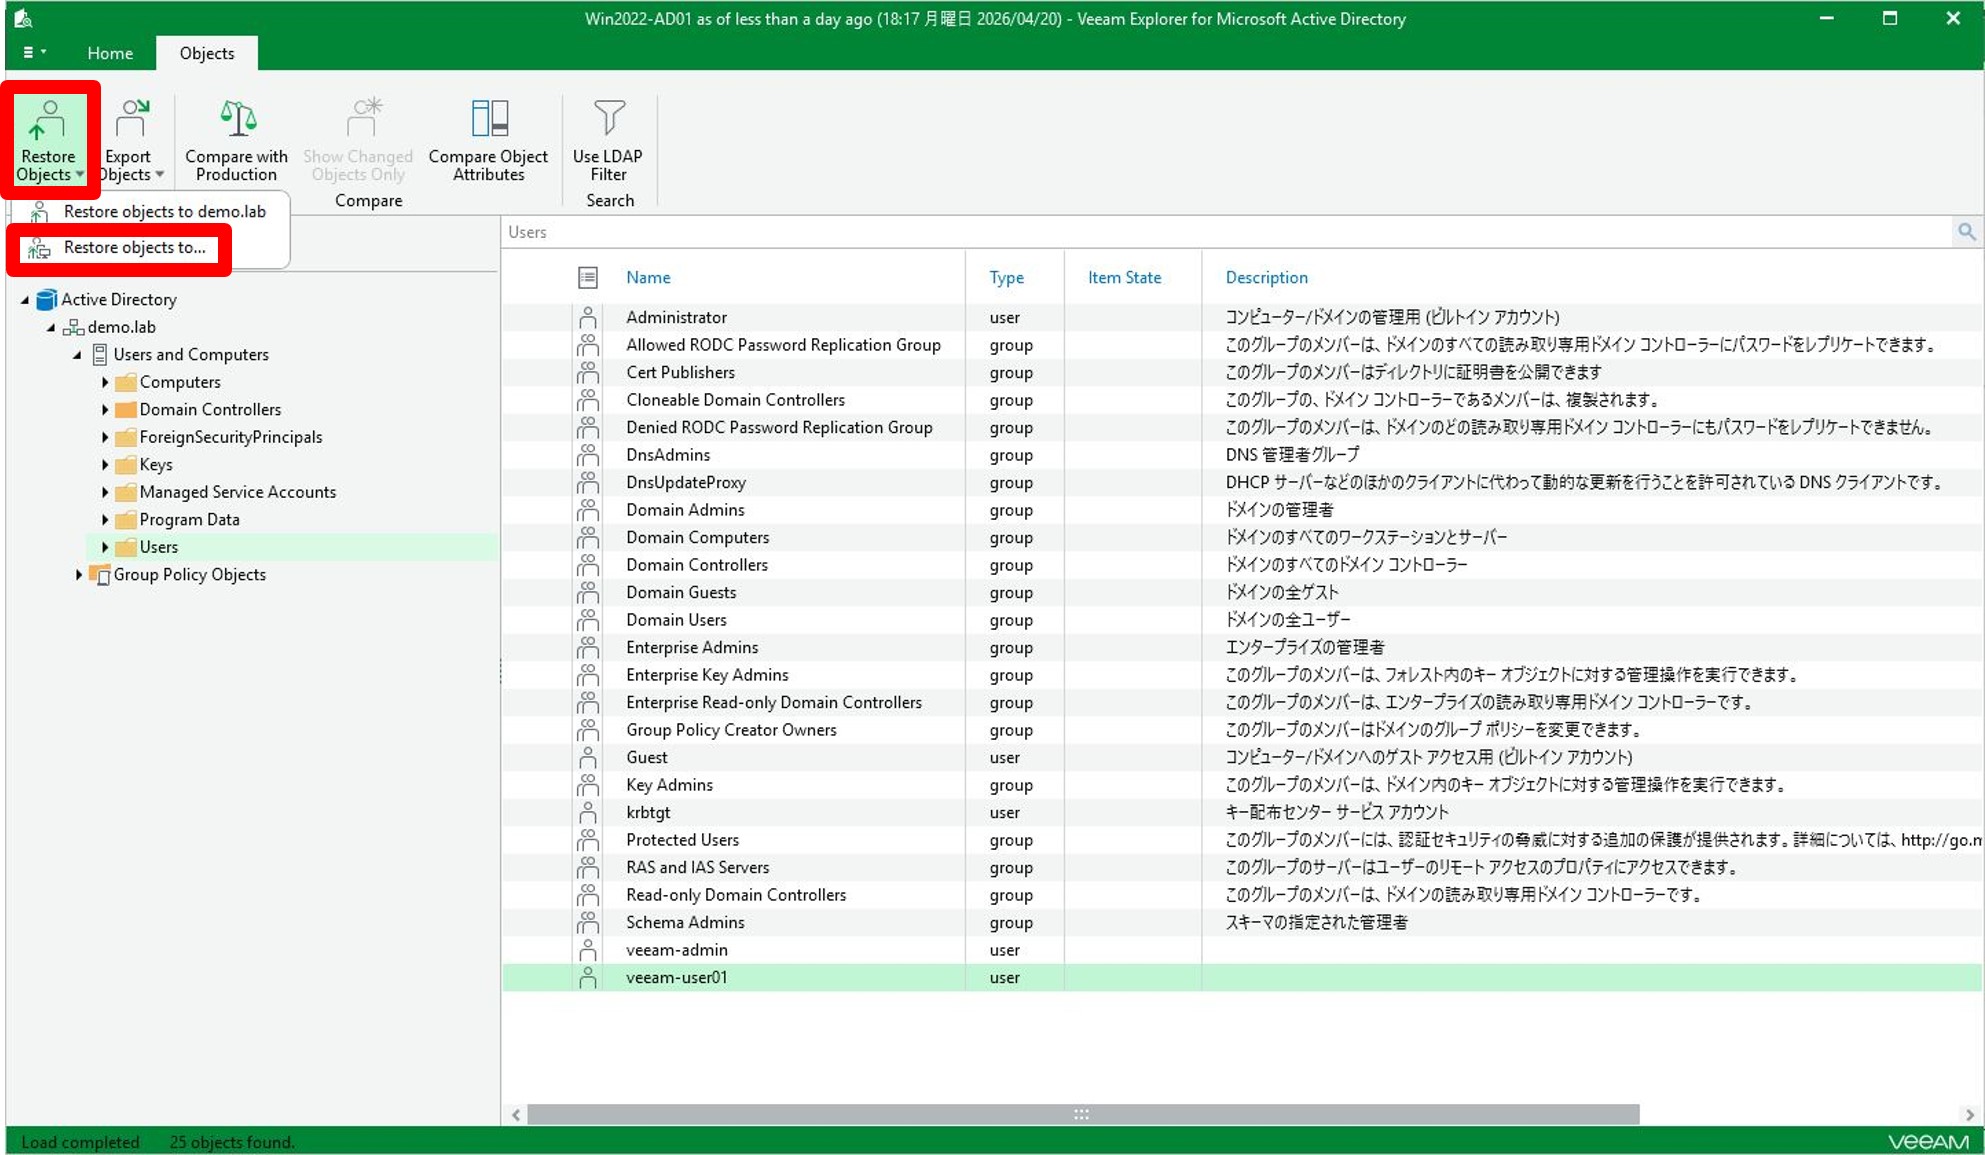Screen dimensions: 1985x1155
Task: Sort by the Item State column
Action: (x=1124, y=278)
